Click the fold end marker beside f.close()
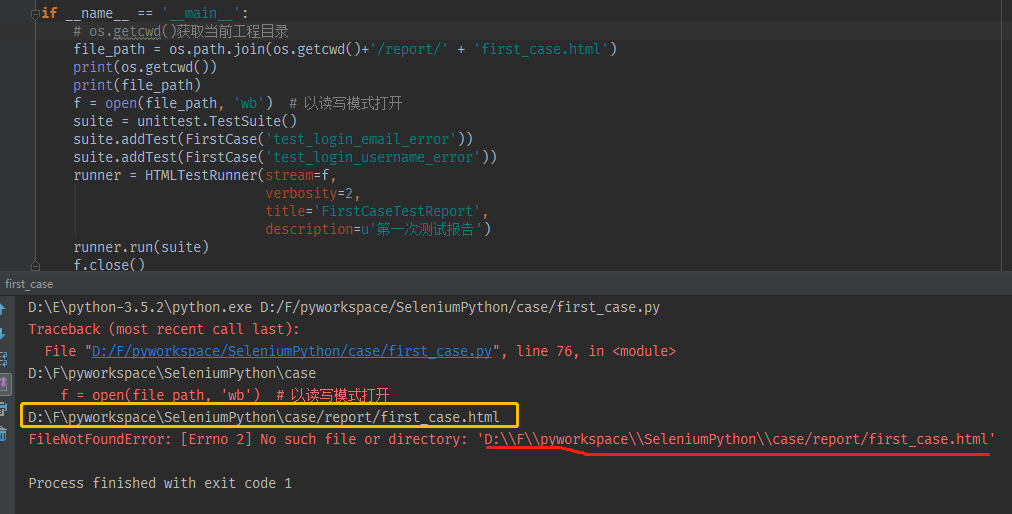The width and height of the screenshot is (1012, 514). tap(35, 265)
